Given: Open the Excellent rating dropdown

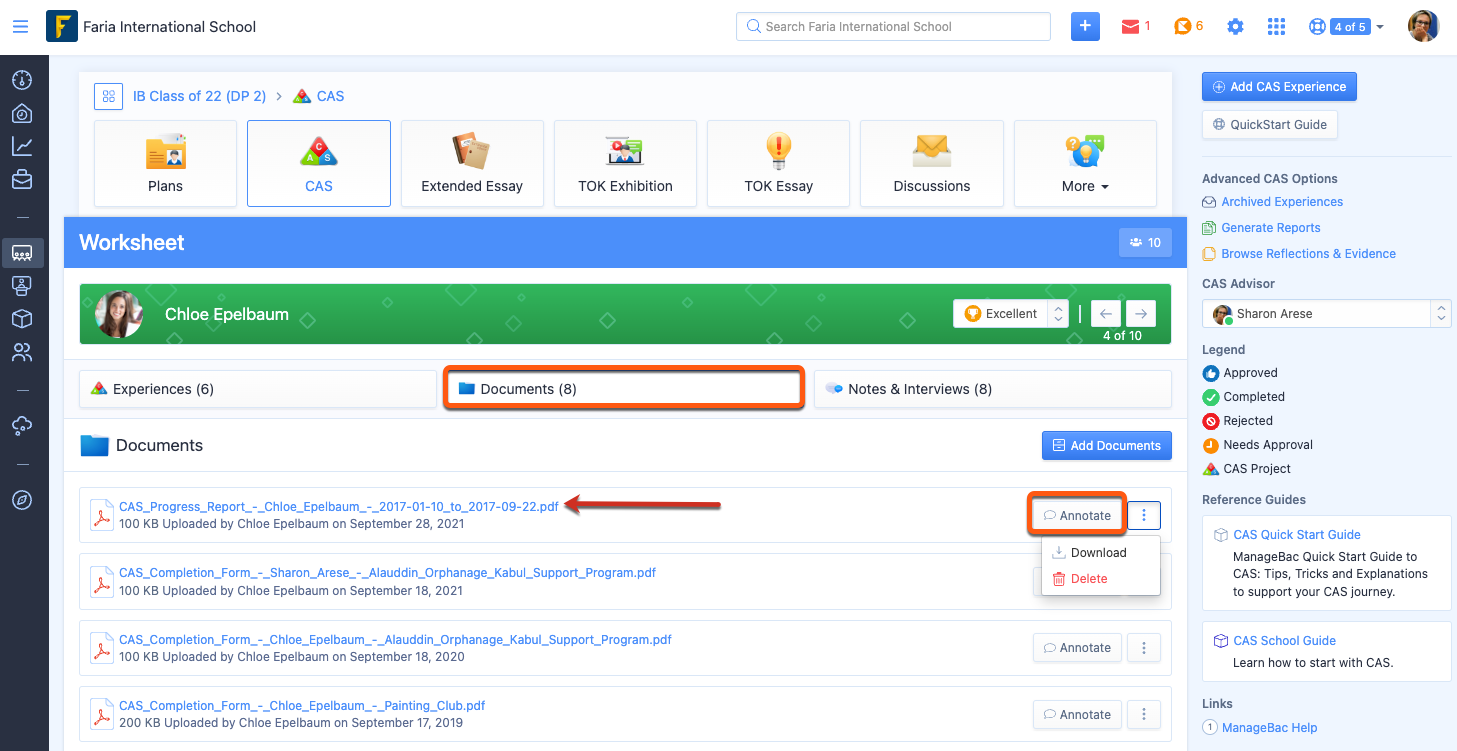Looking at the screenshot, I should coord(1011,314).
